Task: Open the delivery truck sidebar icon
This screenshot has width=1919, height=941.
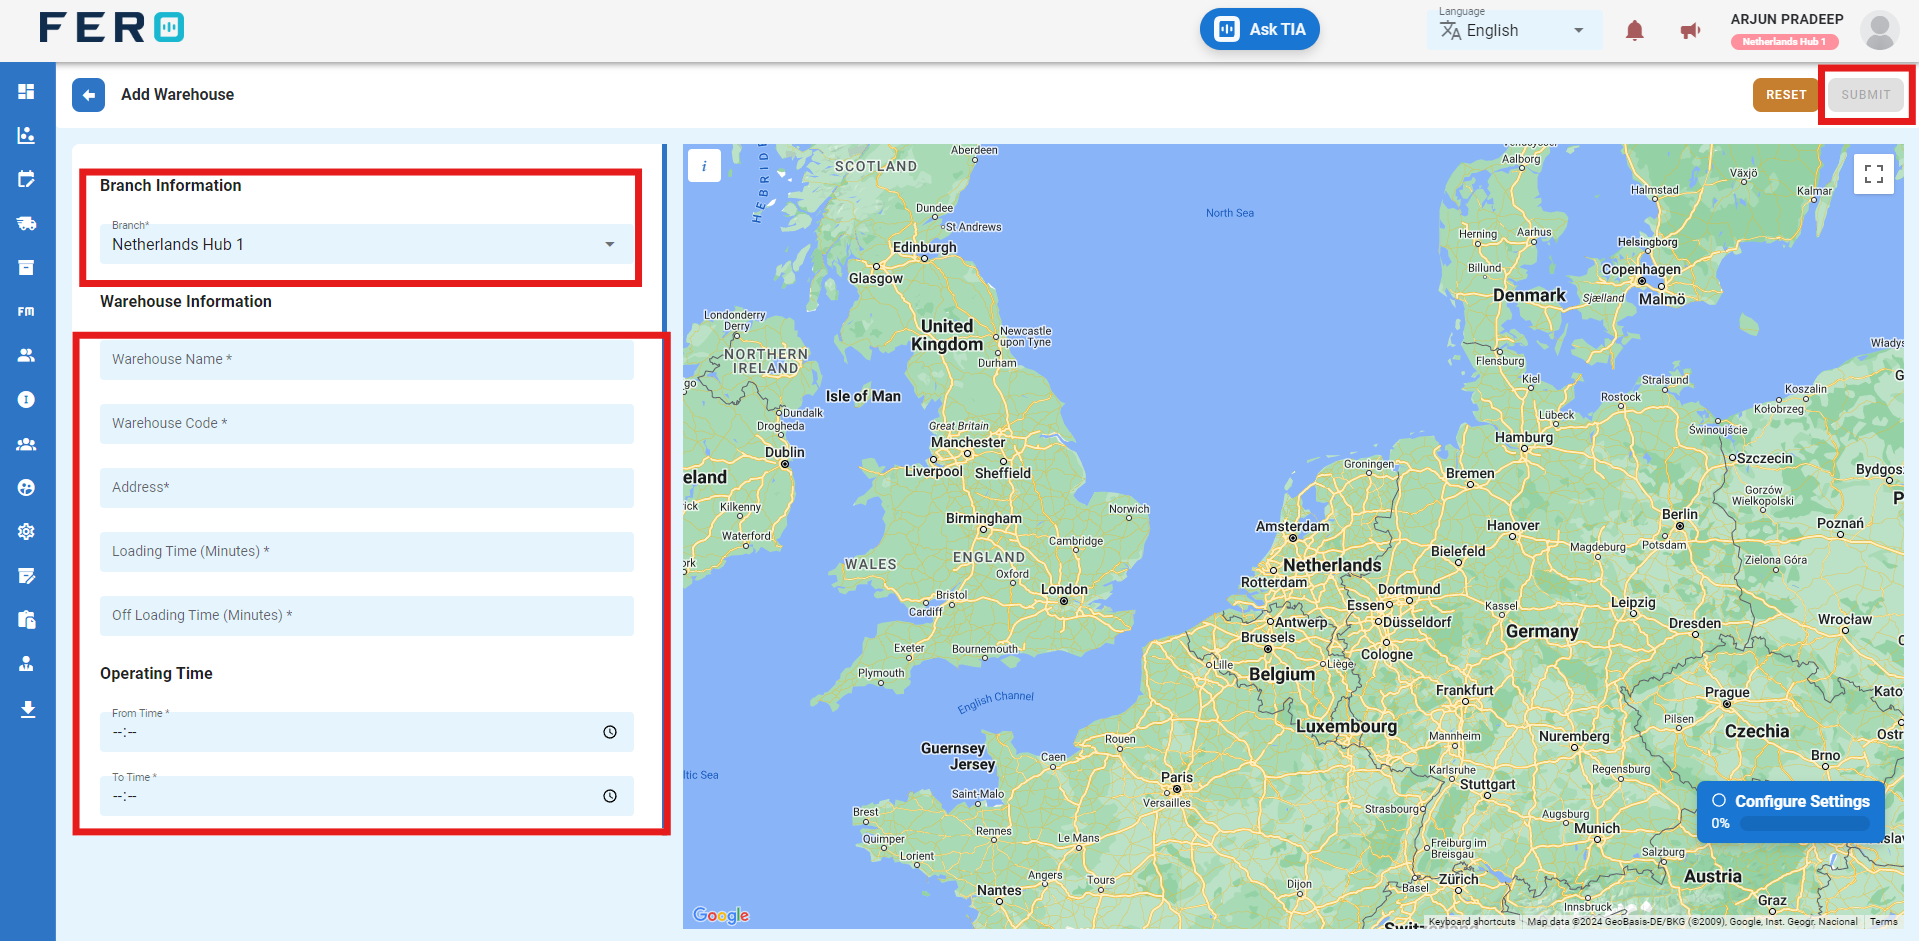Action: (27, 223)
